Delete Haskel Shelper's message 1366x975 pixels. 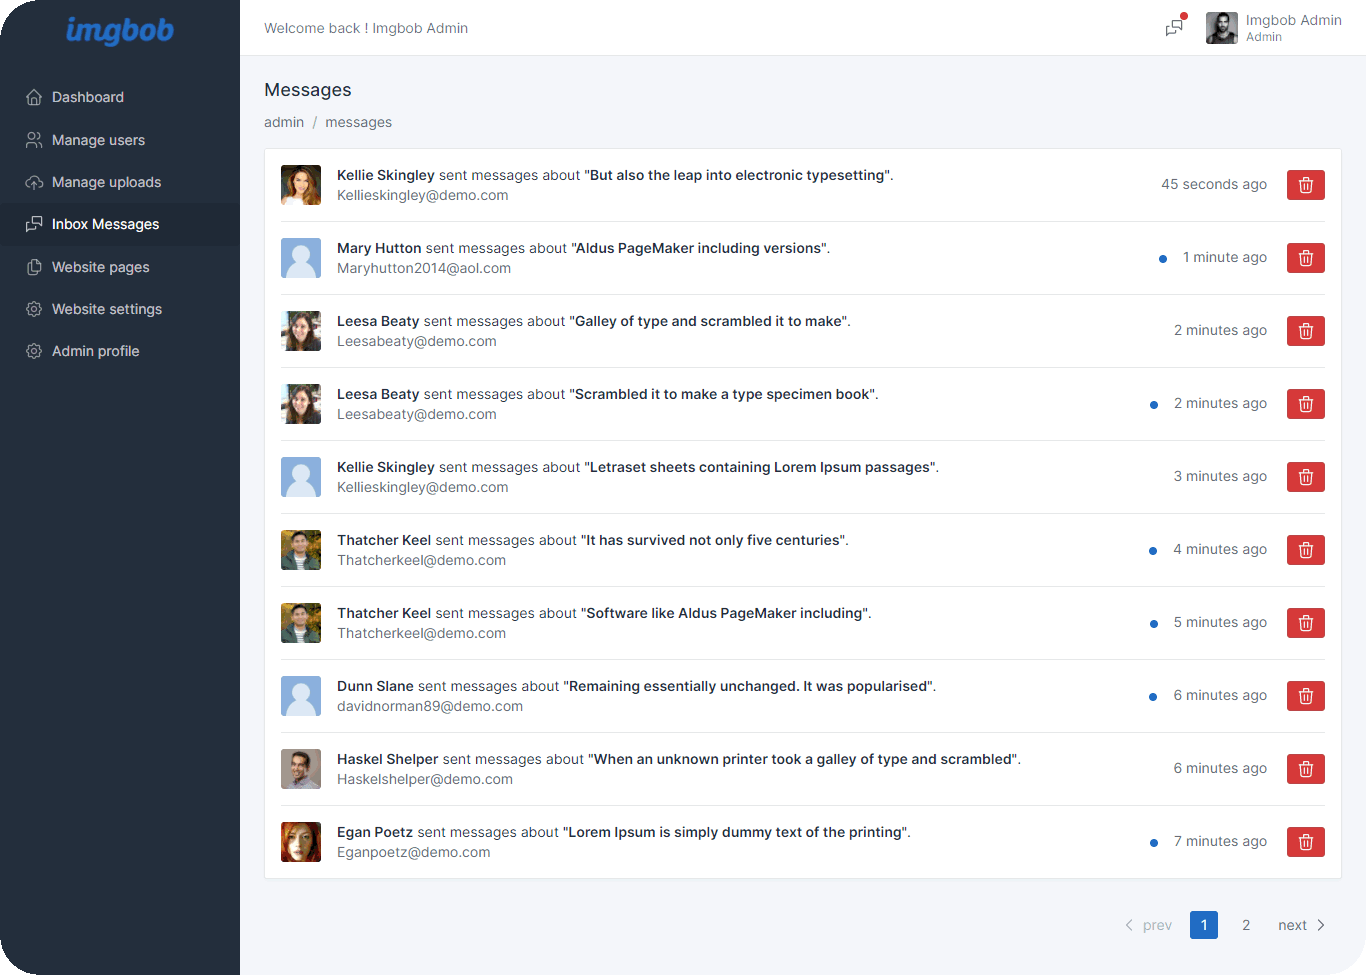tap(1306, 769)
